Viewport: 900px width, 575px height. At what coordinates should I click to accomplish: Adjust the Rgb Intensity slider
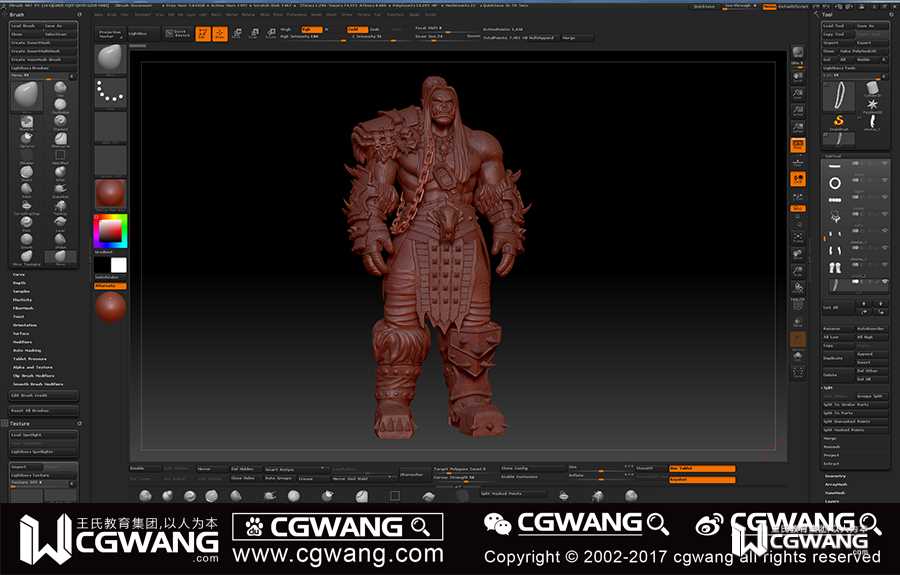(x=313, y=36)
